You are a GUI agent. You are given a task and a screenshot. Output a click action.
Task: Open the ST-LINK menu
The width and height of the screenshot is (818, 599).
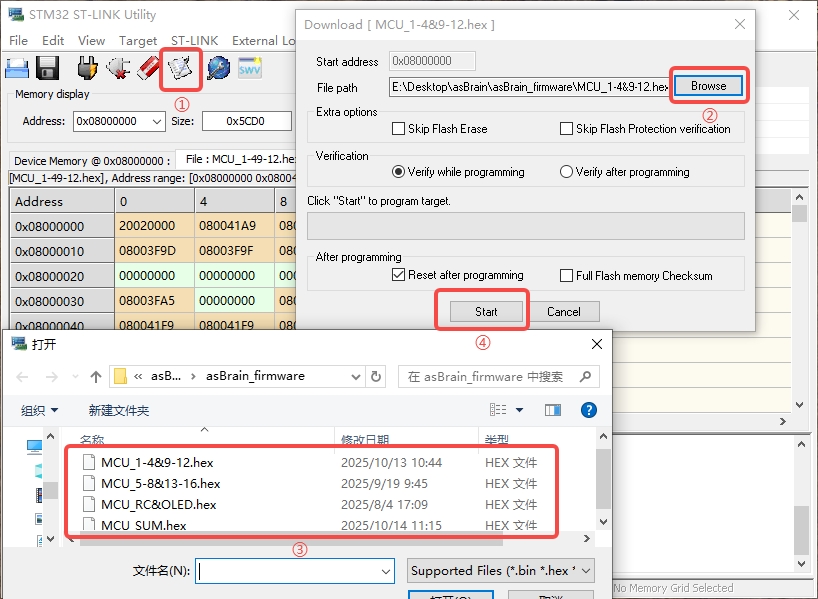coord(193,41)
